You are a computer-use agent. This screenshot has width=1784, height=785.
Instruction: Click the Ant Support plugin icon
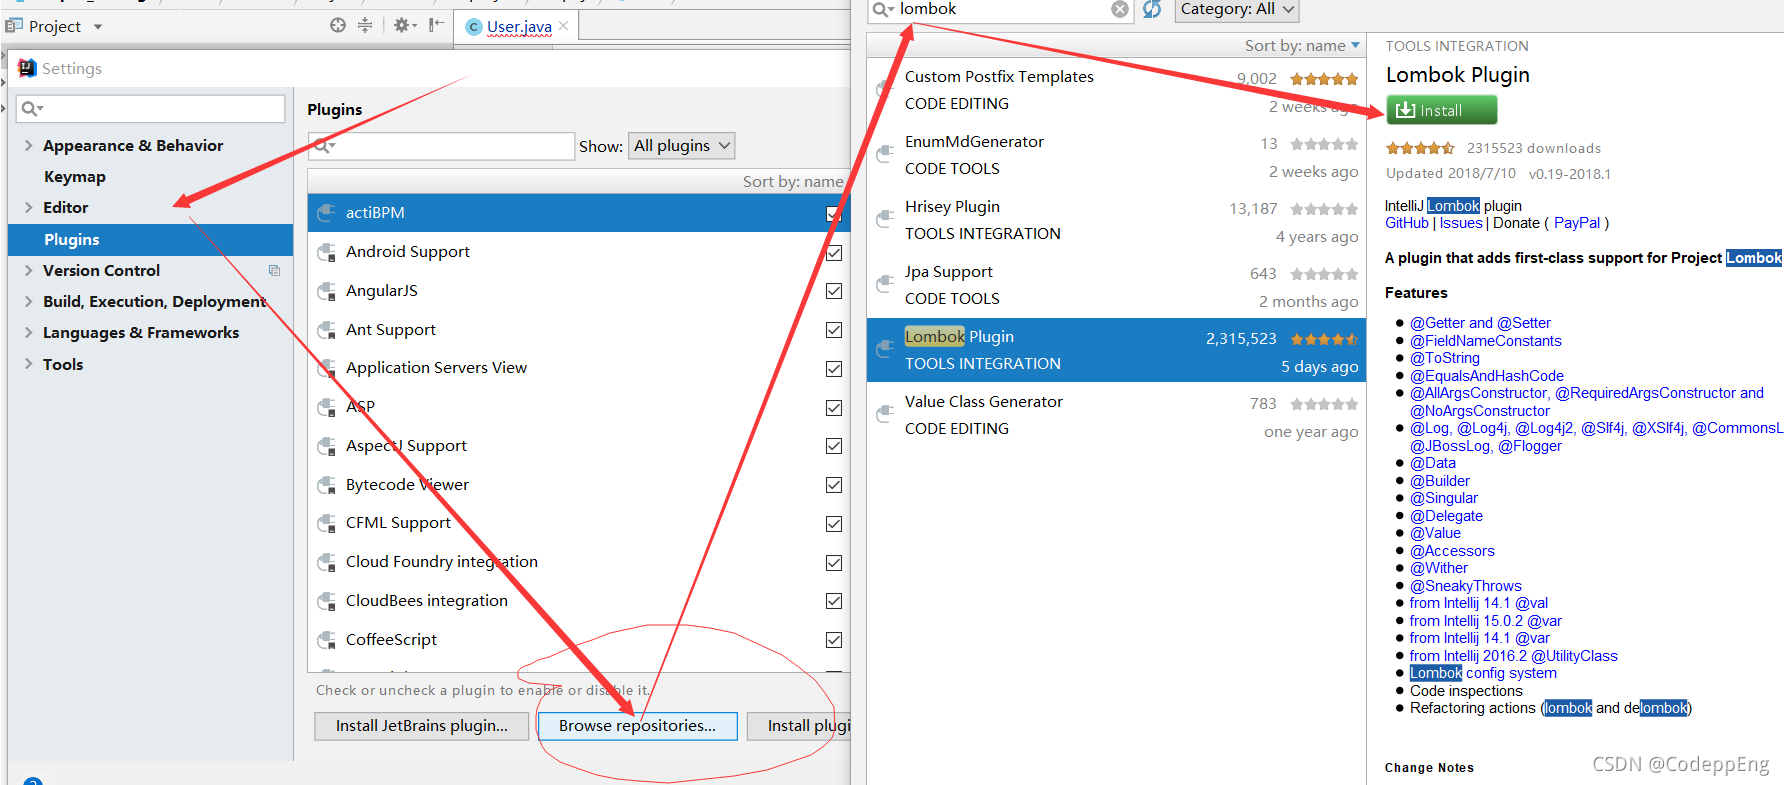tap(326, 330)
